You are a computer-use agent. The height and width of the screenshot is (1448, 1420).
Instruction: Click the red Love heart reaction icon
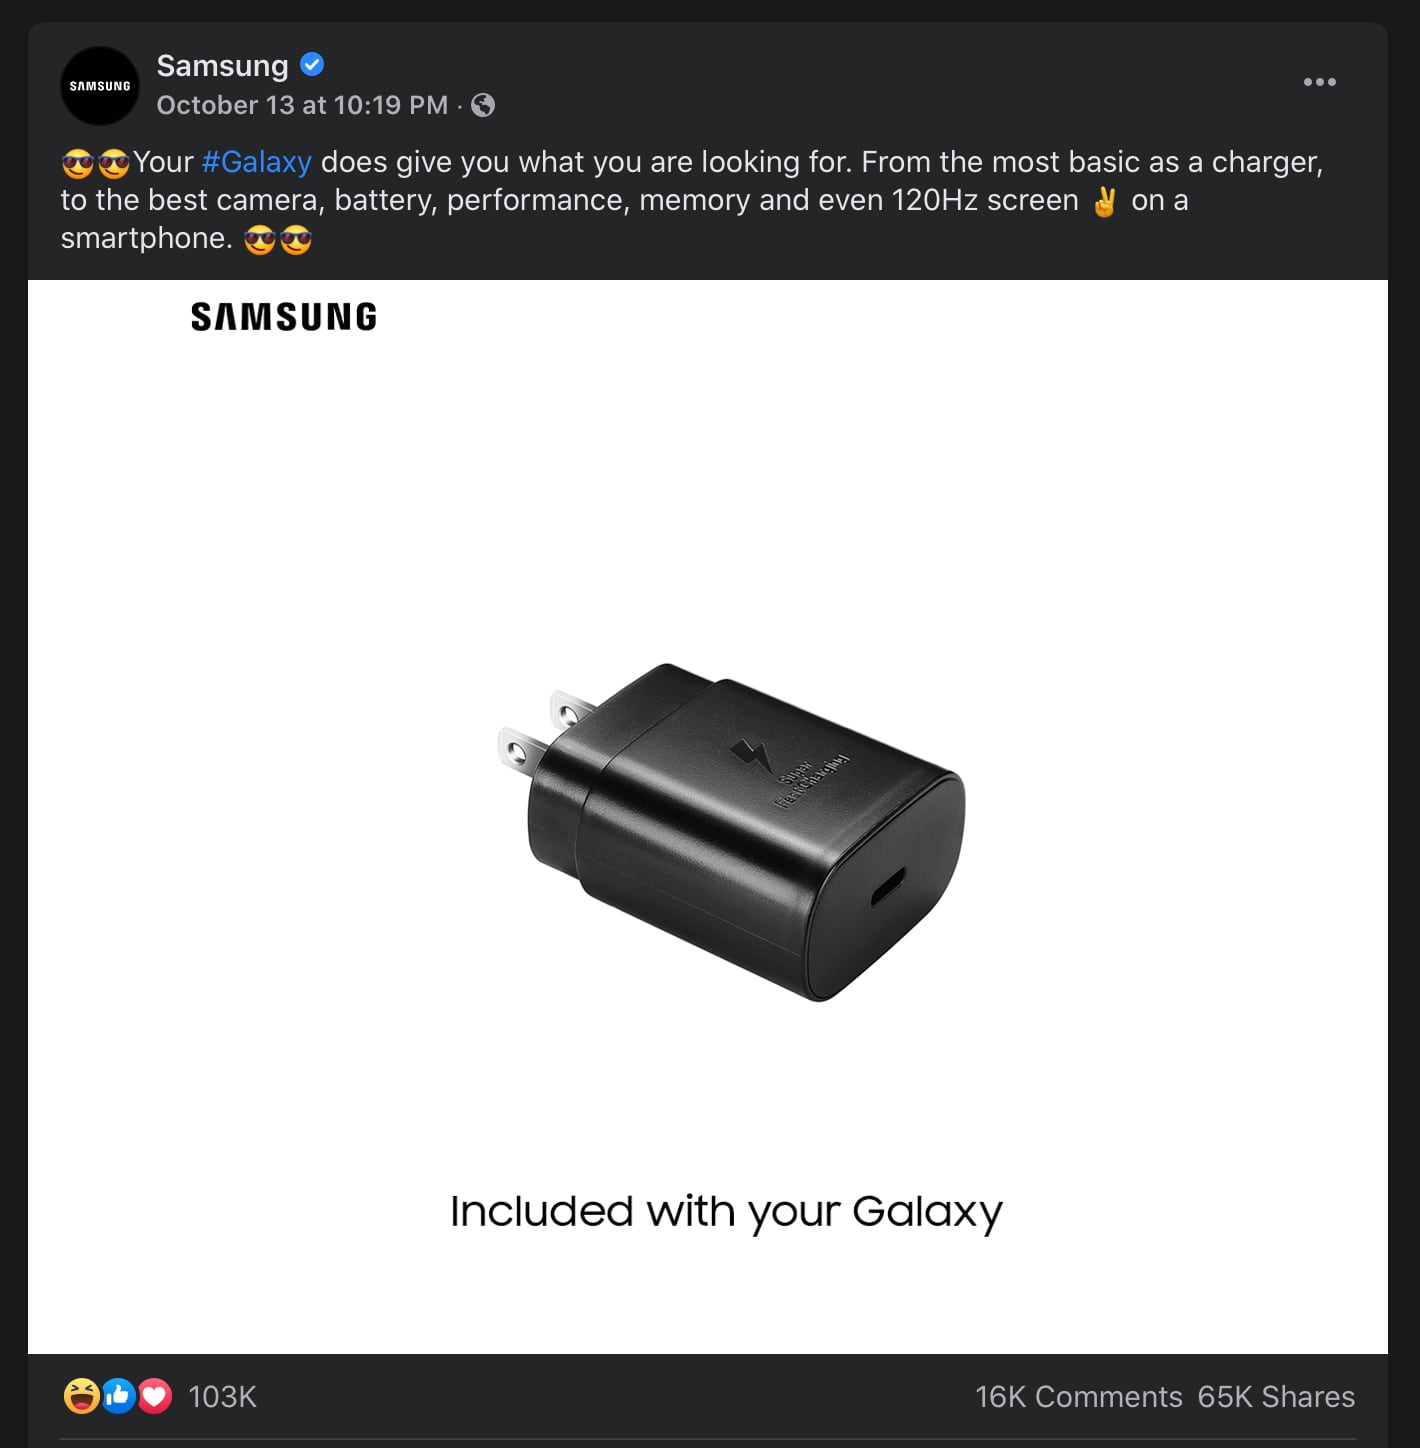click(x=155, y=1396)
